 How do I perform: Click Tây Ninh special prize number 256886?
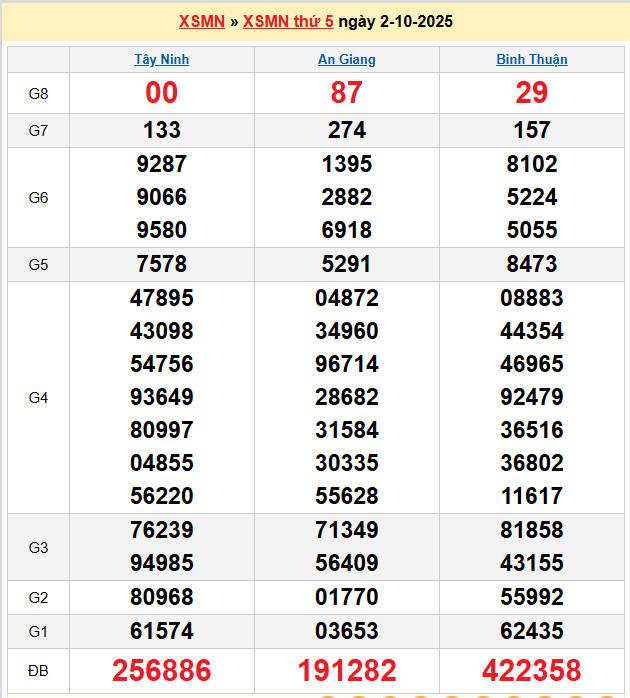coord(162,670)
